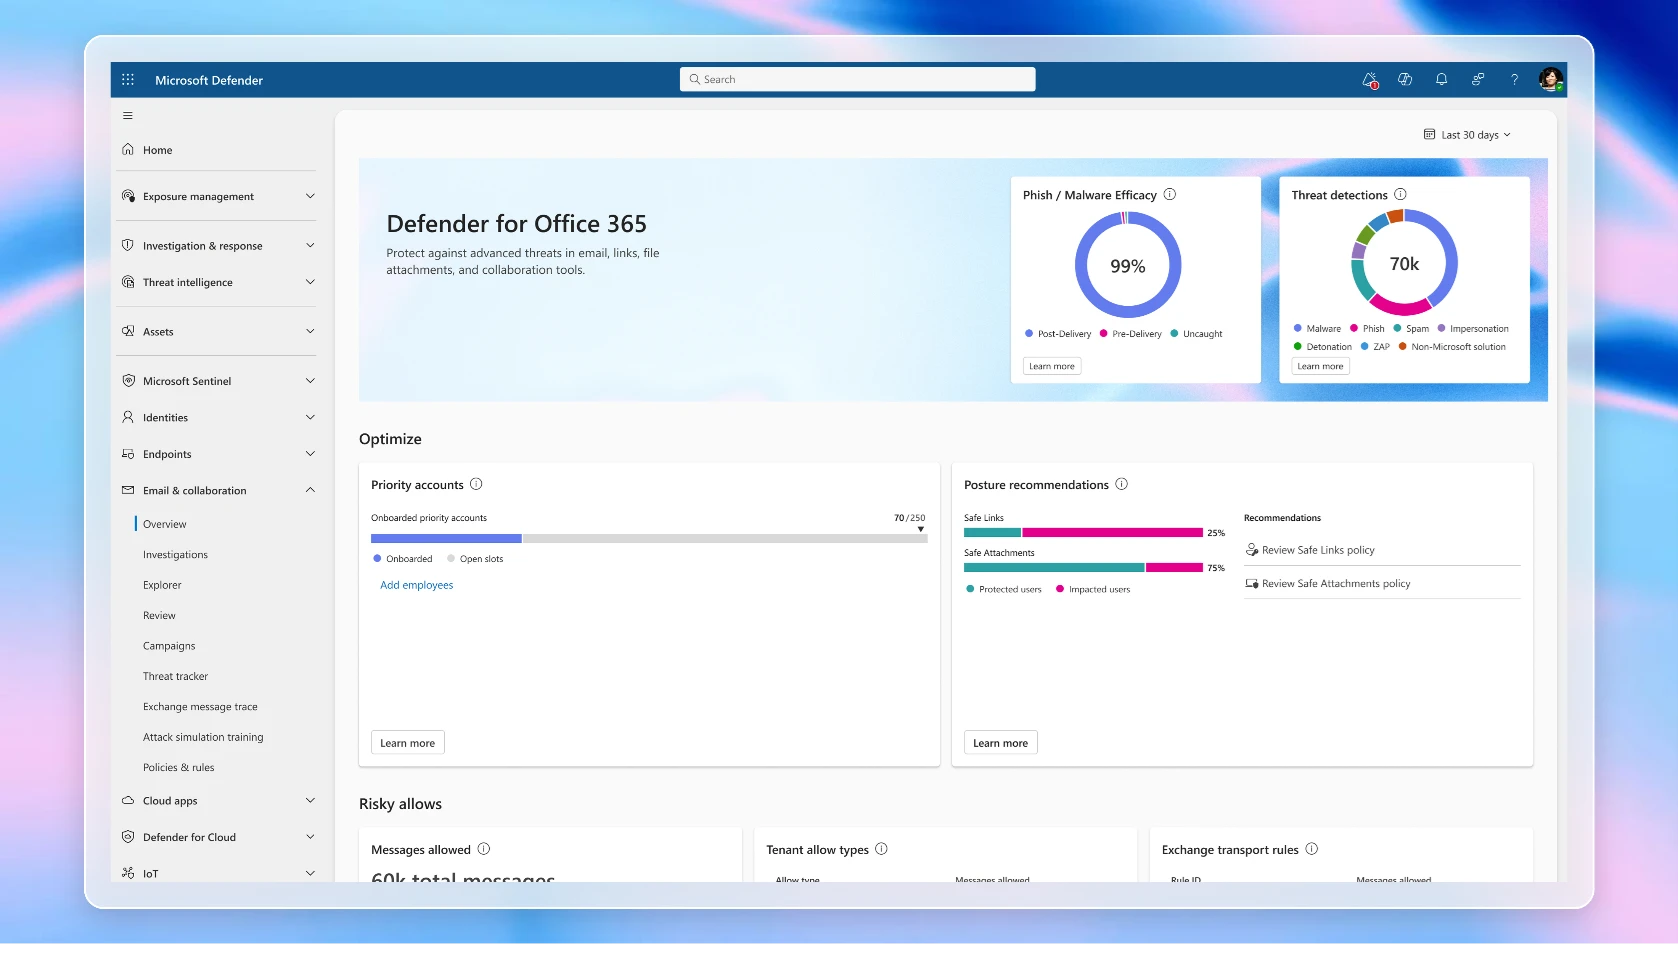Select the Cloud apps icon

click(x=128, y=800)
